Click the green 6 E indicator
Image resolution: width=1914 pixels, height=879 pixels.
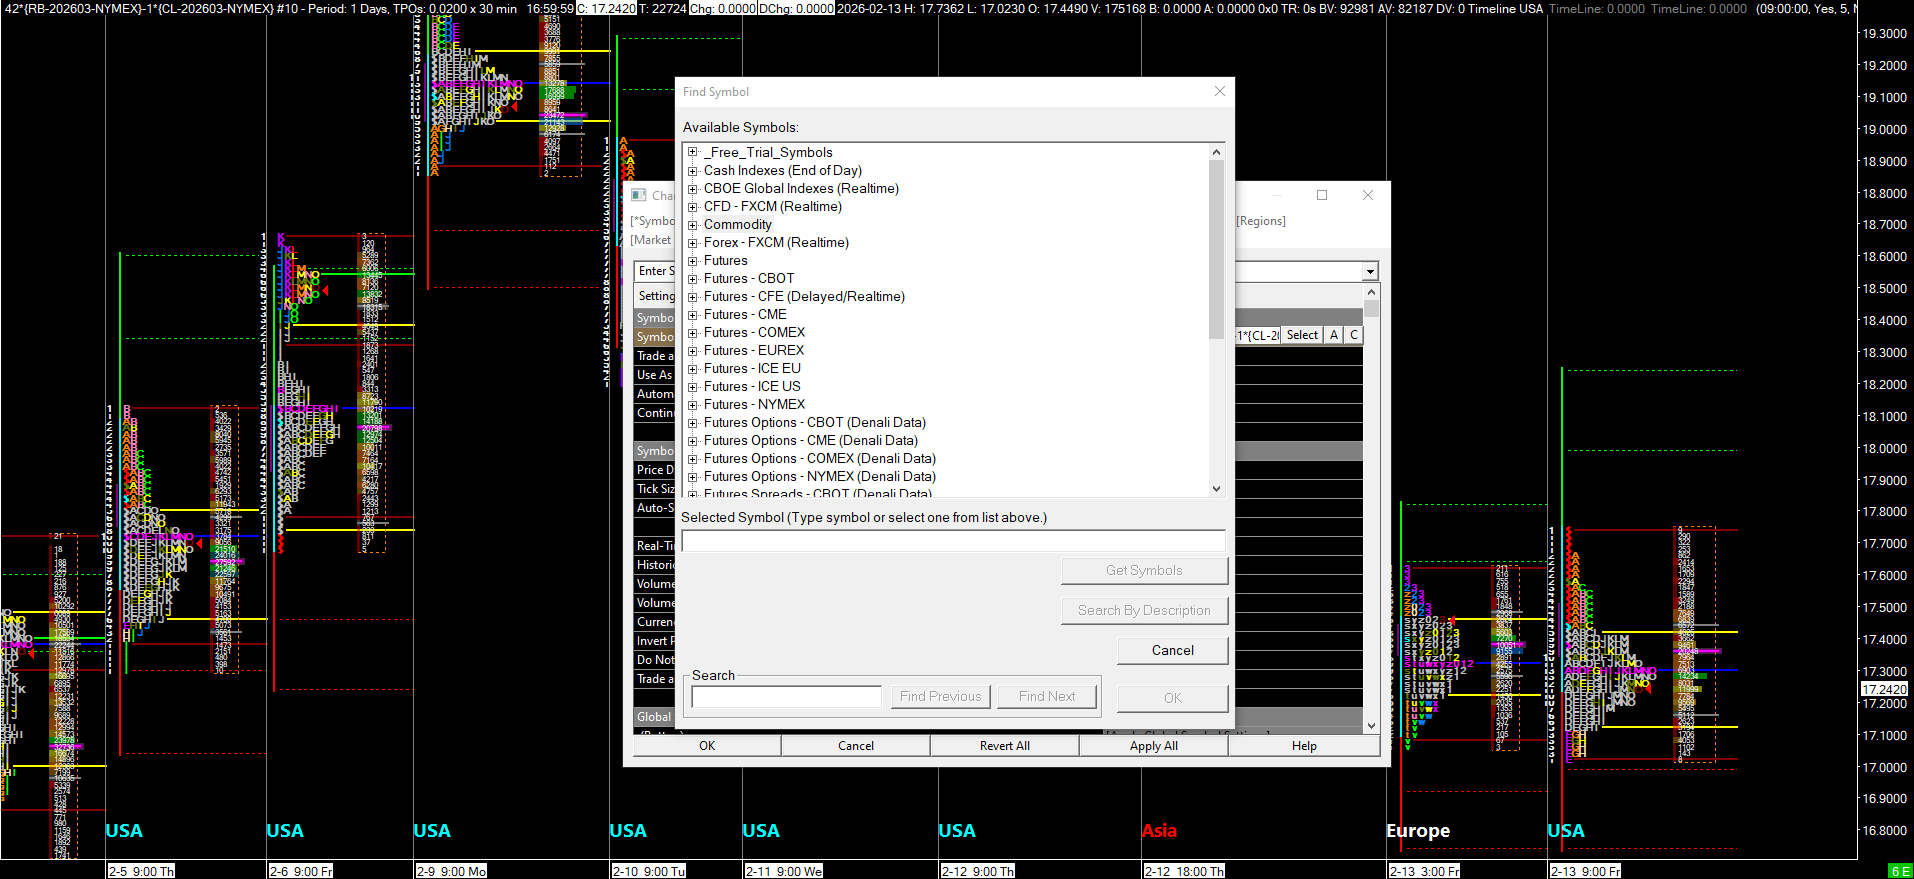[1900, 872]
